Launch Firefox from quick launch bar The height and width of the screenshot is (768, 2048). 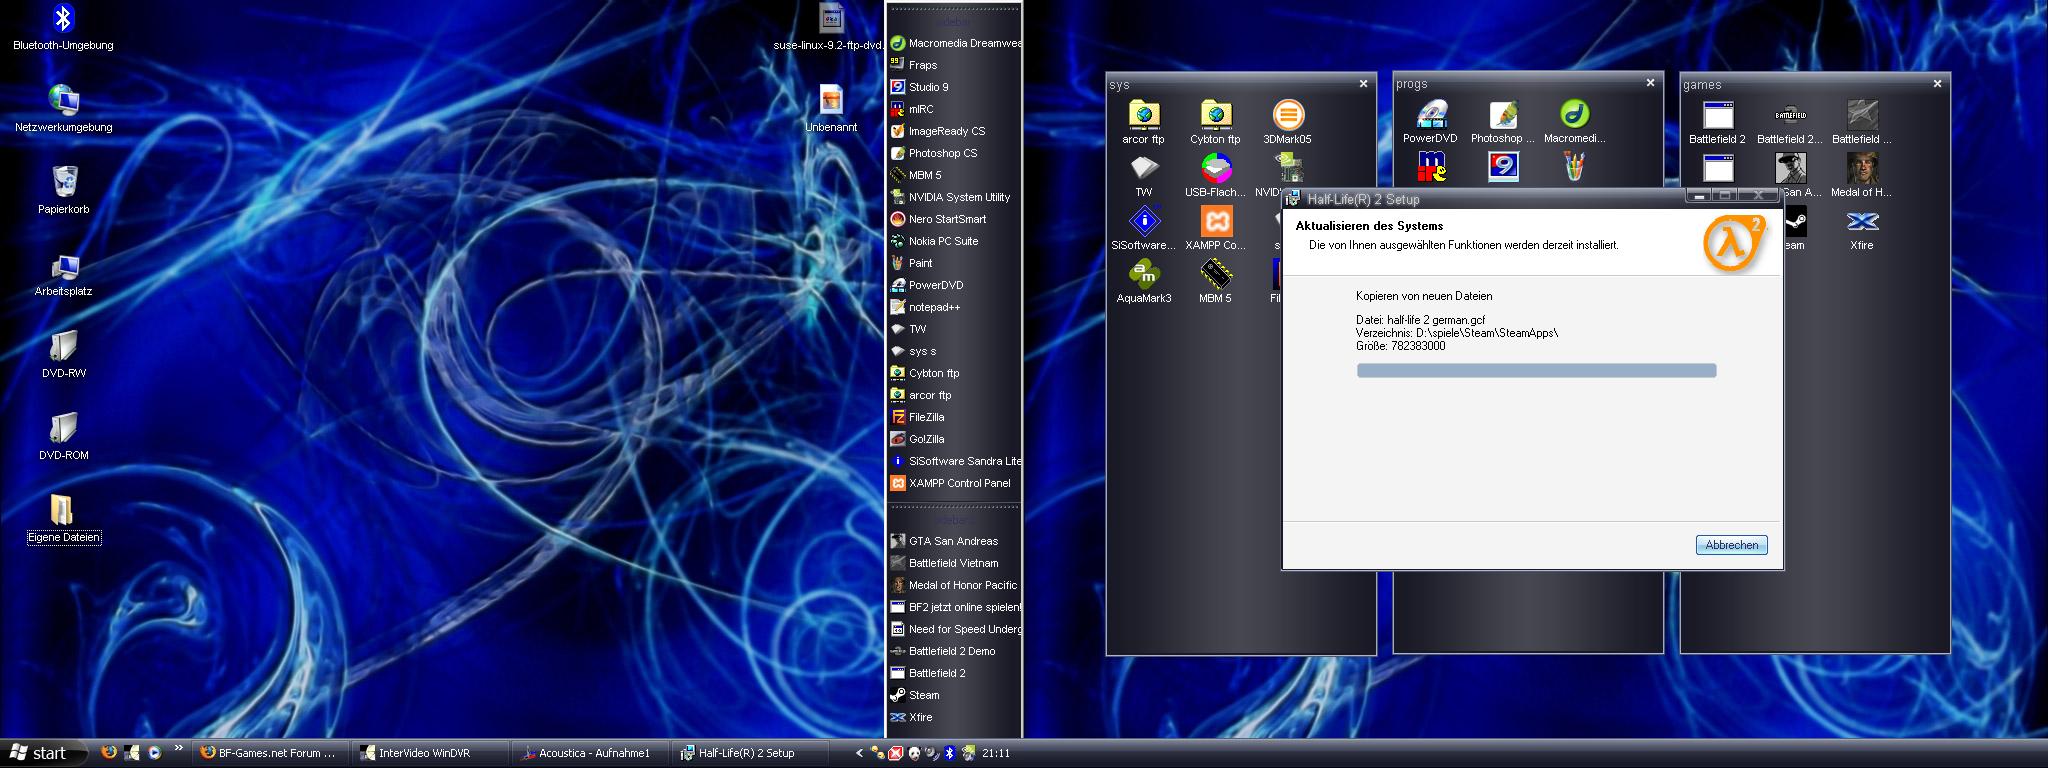click(109, 753)
